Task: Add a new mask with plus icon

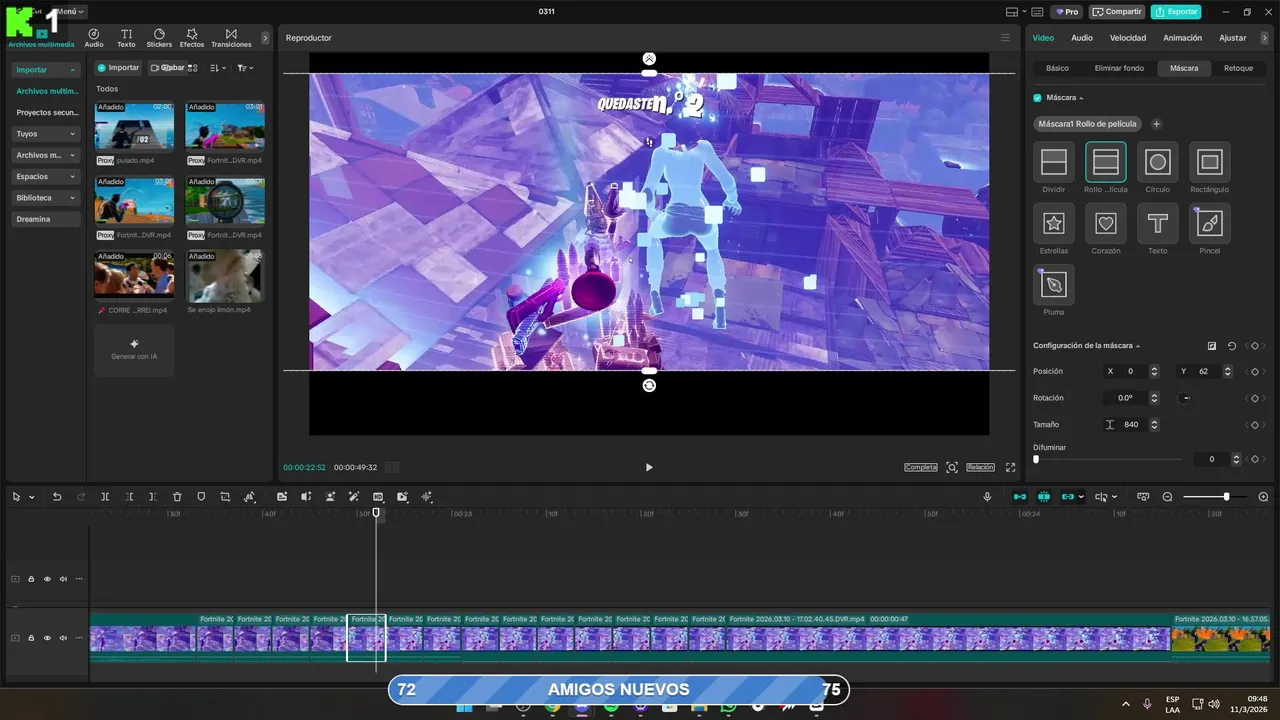Action: point(1157,124)
